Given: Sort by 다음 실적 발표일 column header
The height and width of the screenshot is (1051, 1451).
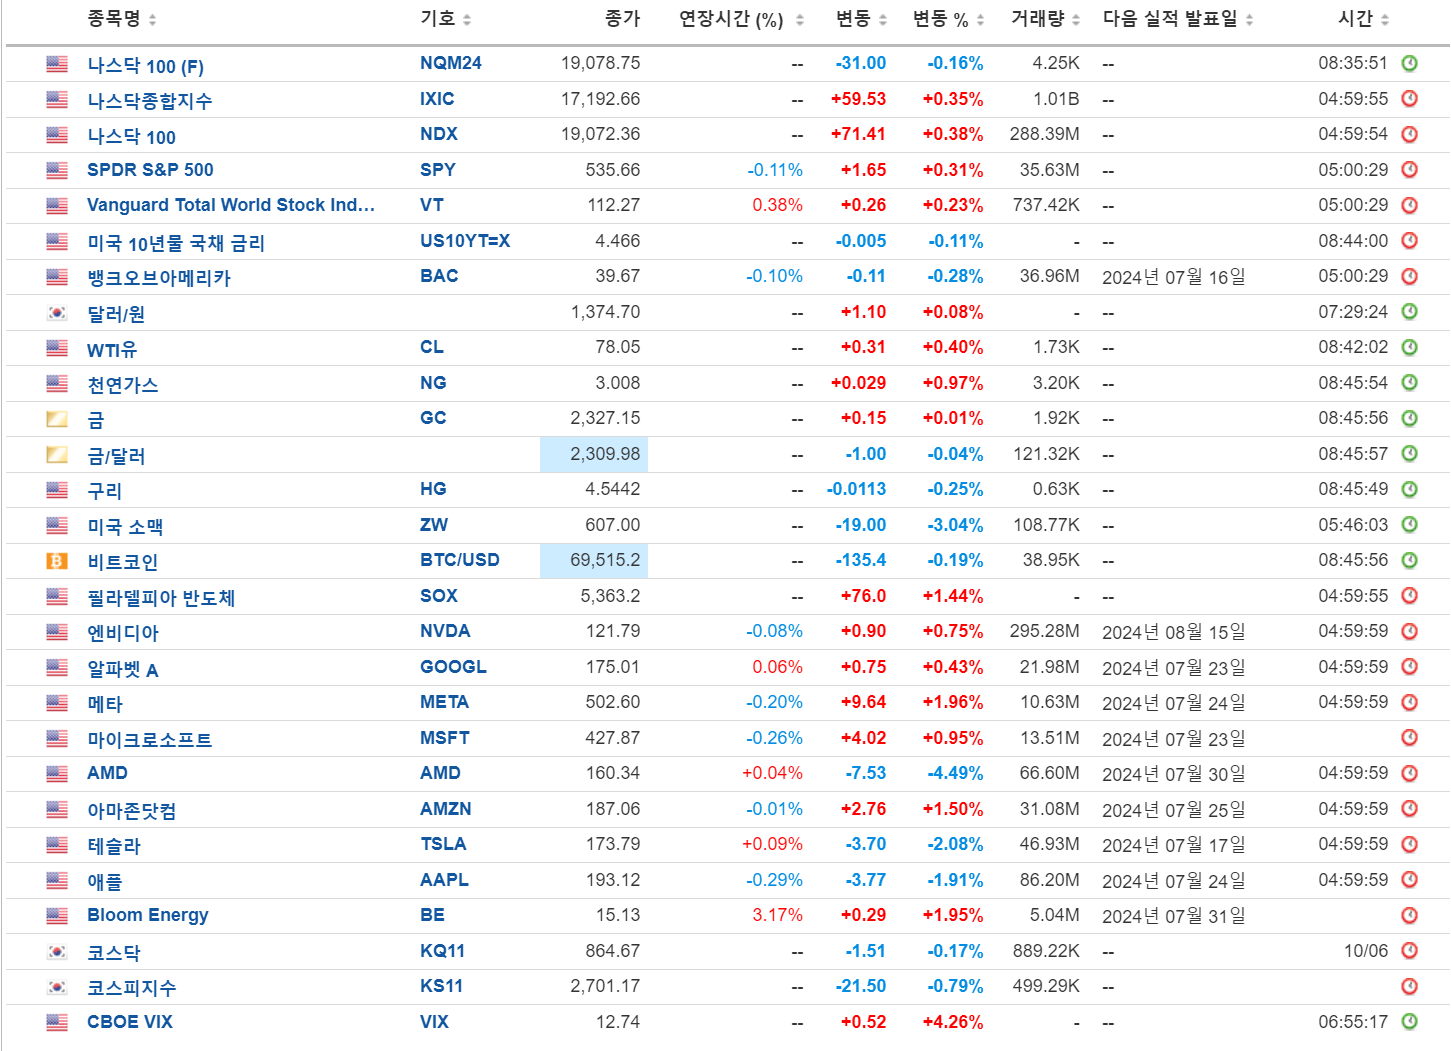Looking at the screenshot, I should click(1178, 19).
